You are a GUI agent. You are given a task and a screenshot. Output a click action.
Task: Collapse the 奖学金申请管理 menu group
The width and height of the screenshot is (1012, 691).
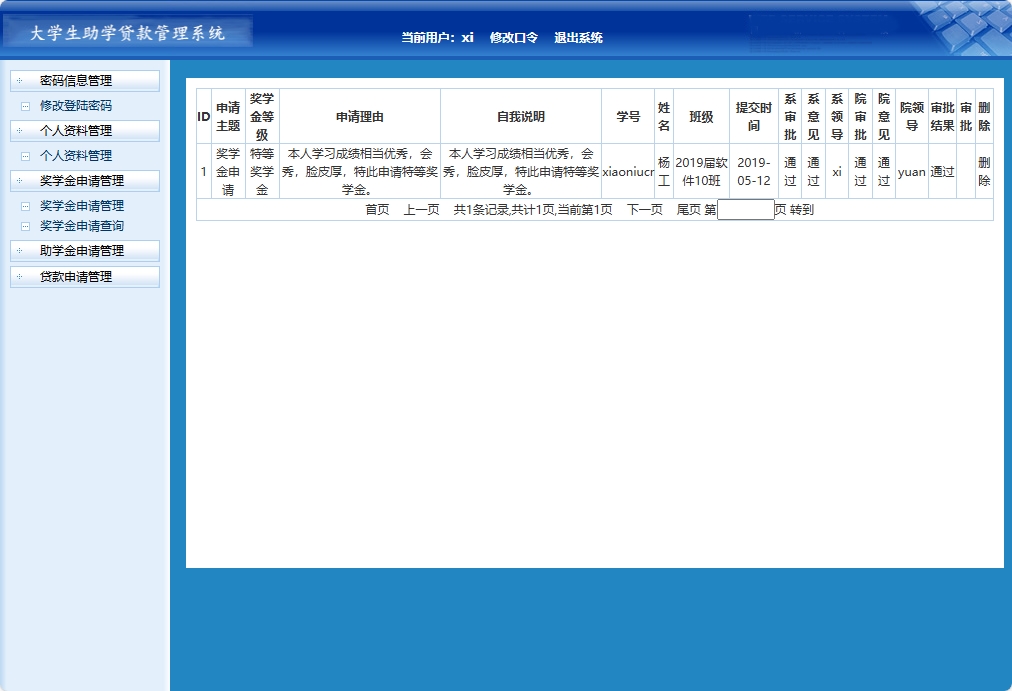click(84, 180)
